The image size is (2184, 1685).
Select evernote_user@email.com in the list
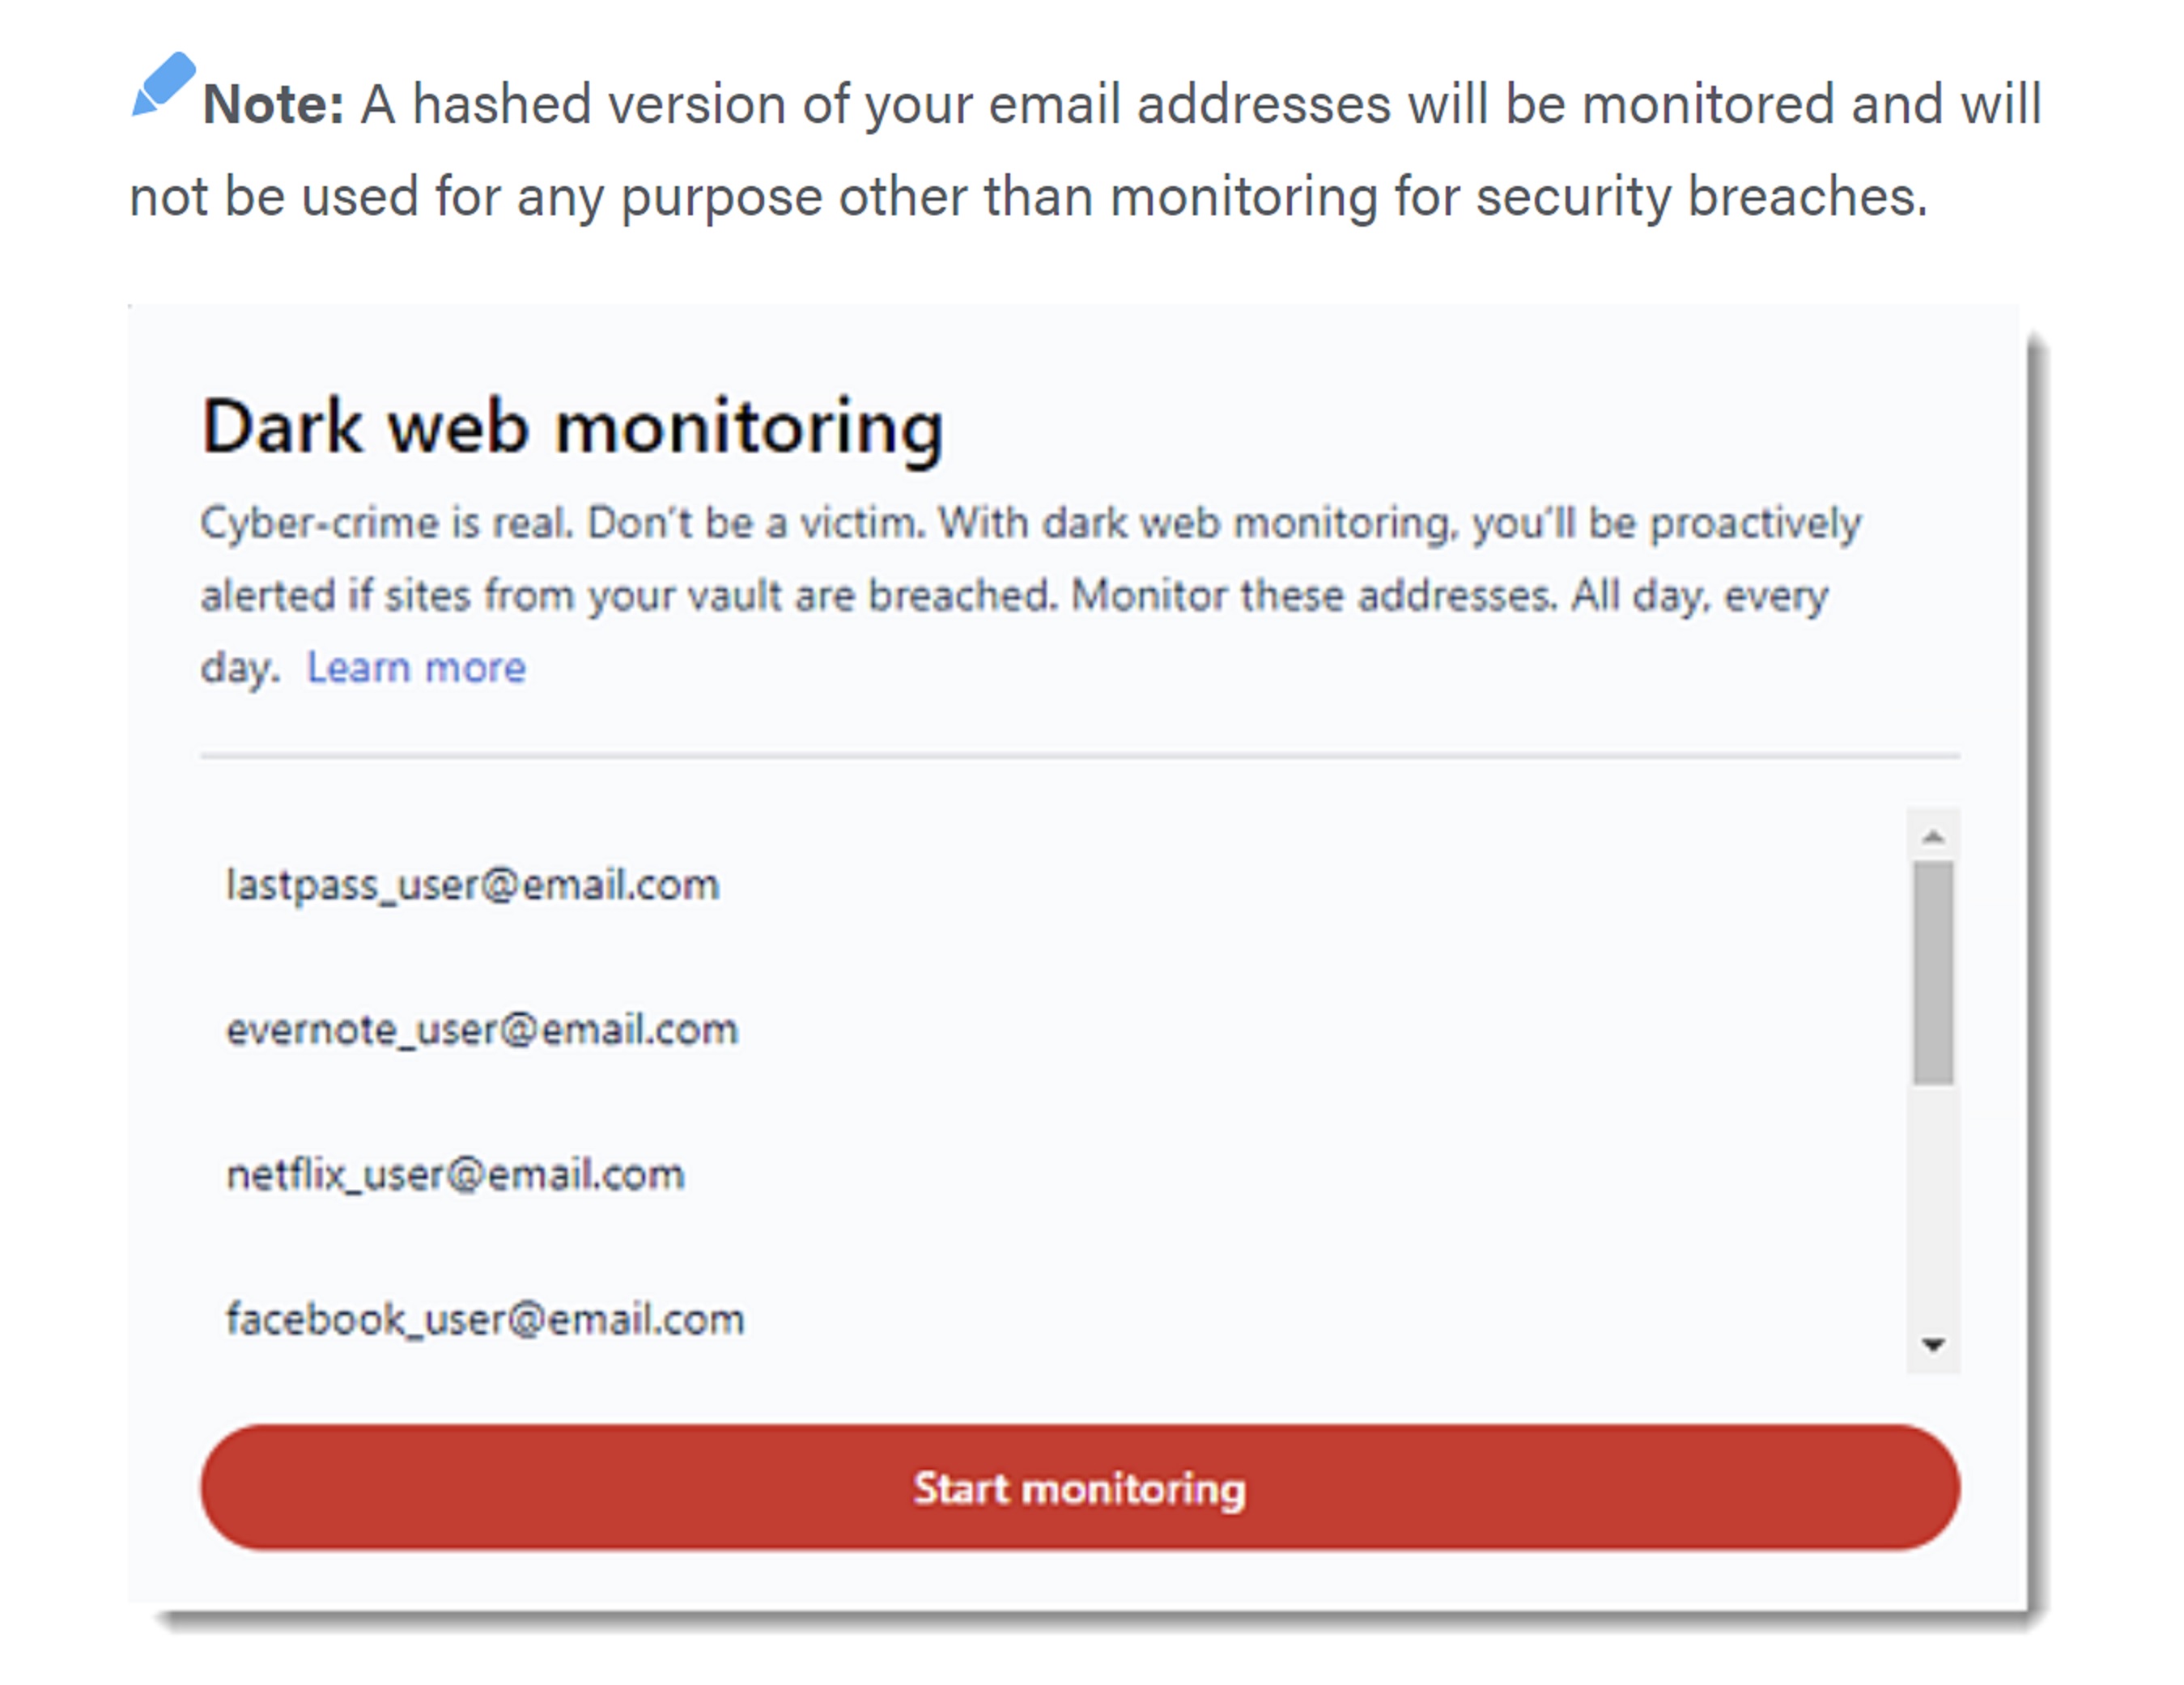(482, 1029)
